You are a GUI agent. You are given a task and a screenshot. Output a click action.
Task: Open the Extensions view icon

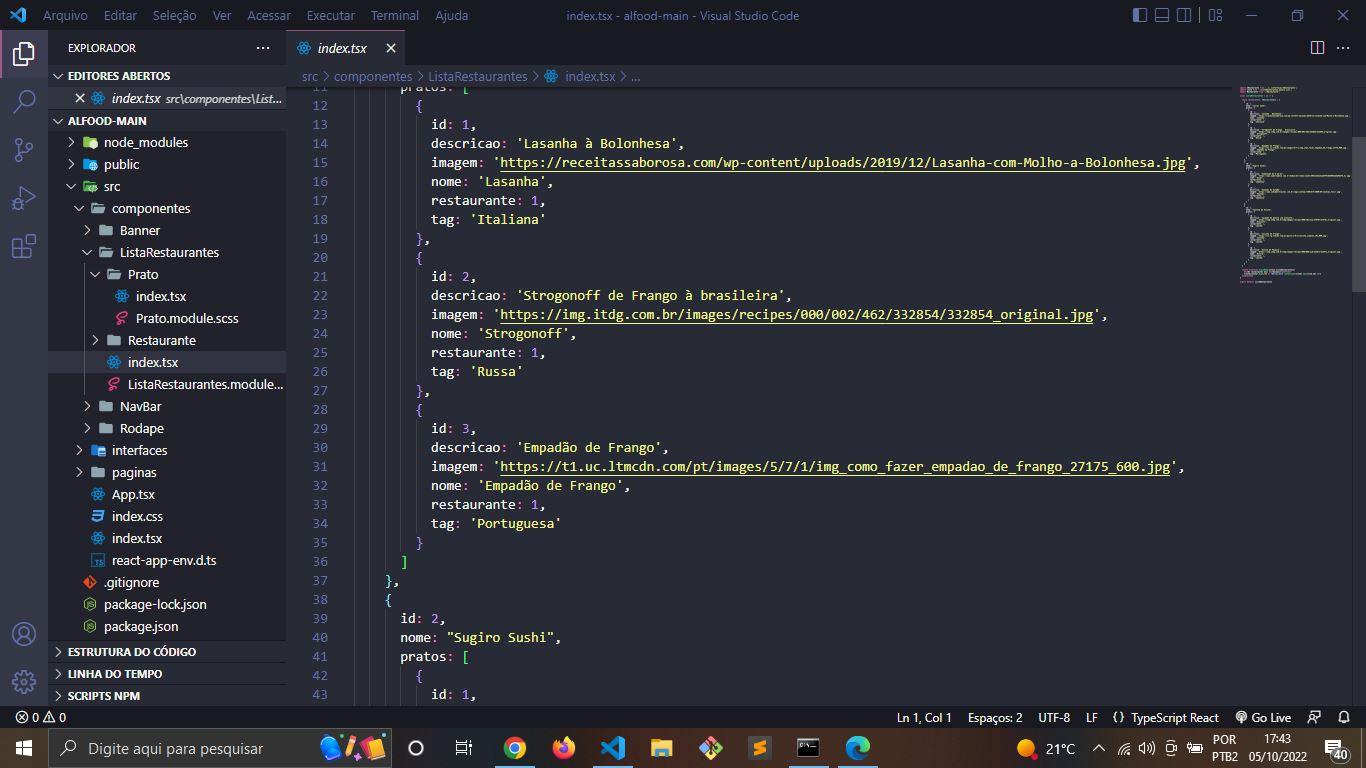tap(24, 246)
